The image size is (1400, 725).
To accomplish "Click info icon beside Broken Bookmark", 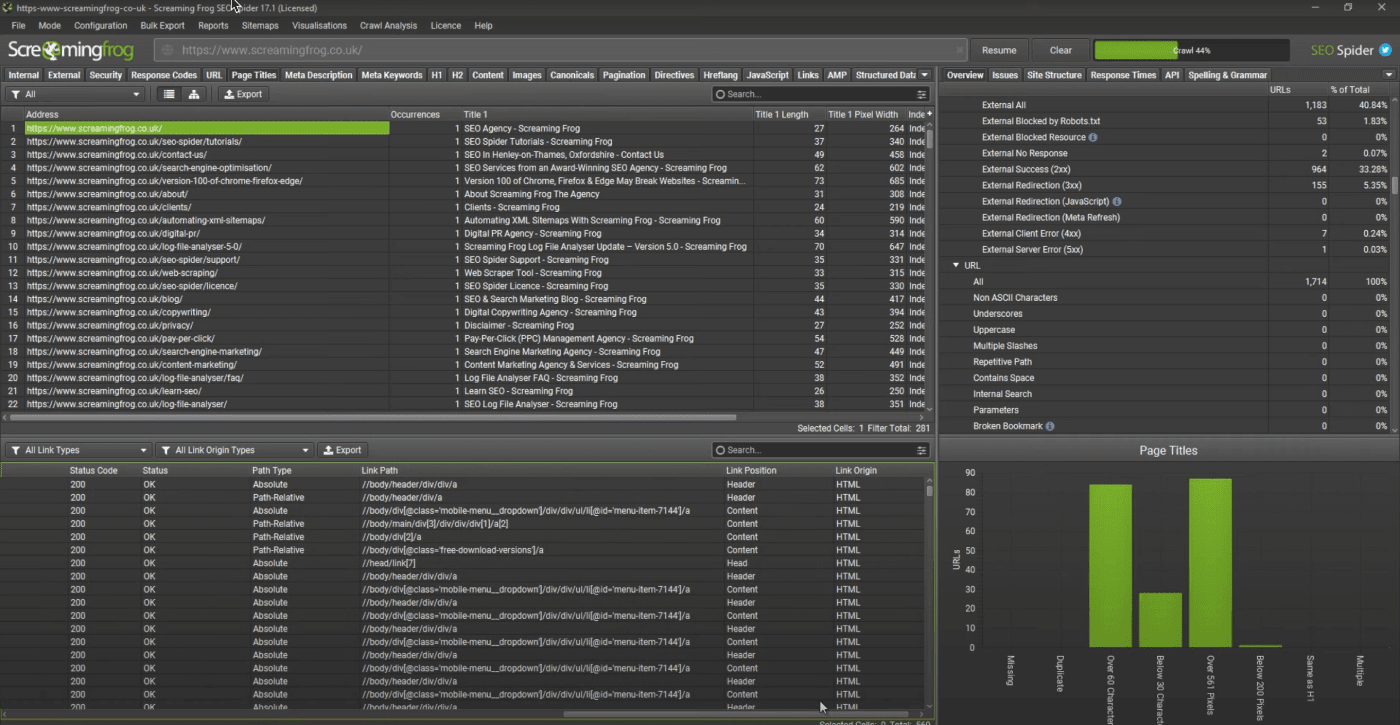I will click(x=1050, y=426).
